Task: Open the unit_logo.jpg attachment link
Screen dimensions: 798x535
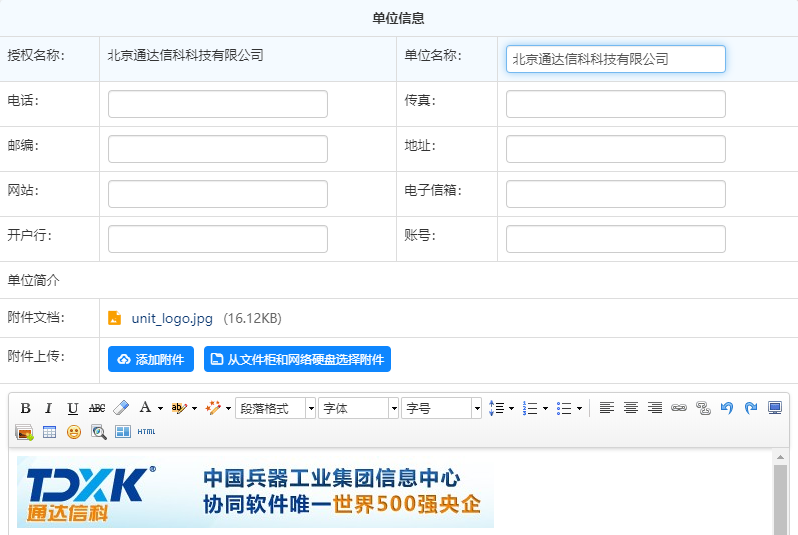Action: (x=172, y=318)
